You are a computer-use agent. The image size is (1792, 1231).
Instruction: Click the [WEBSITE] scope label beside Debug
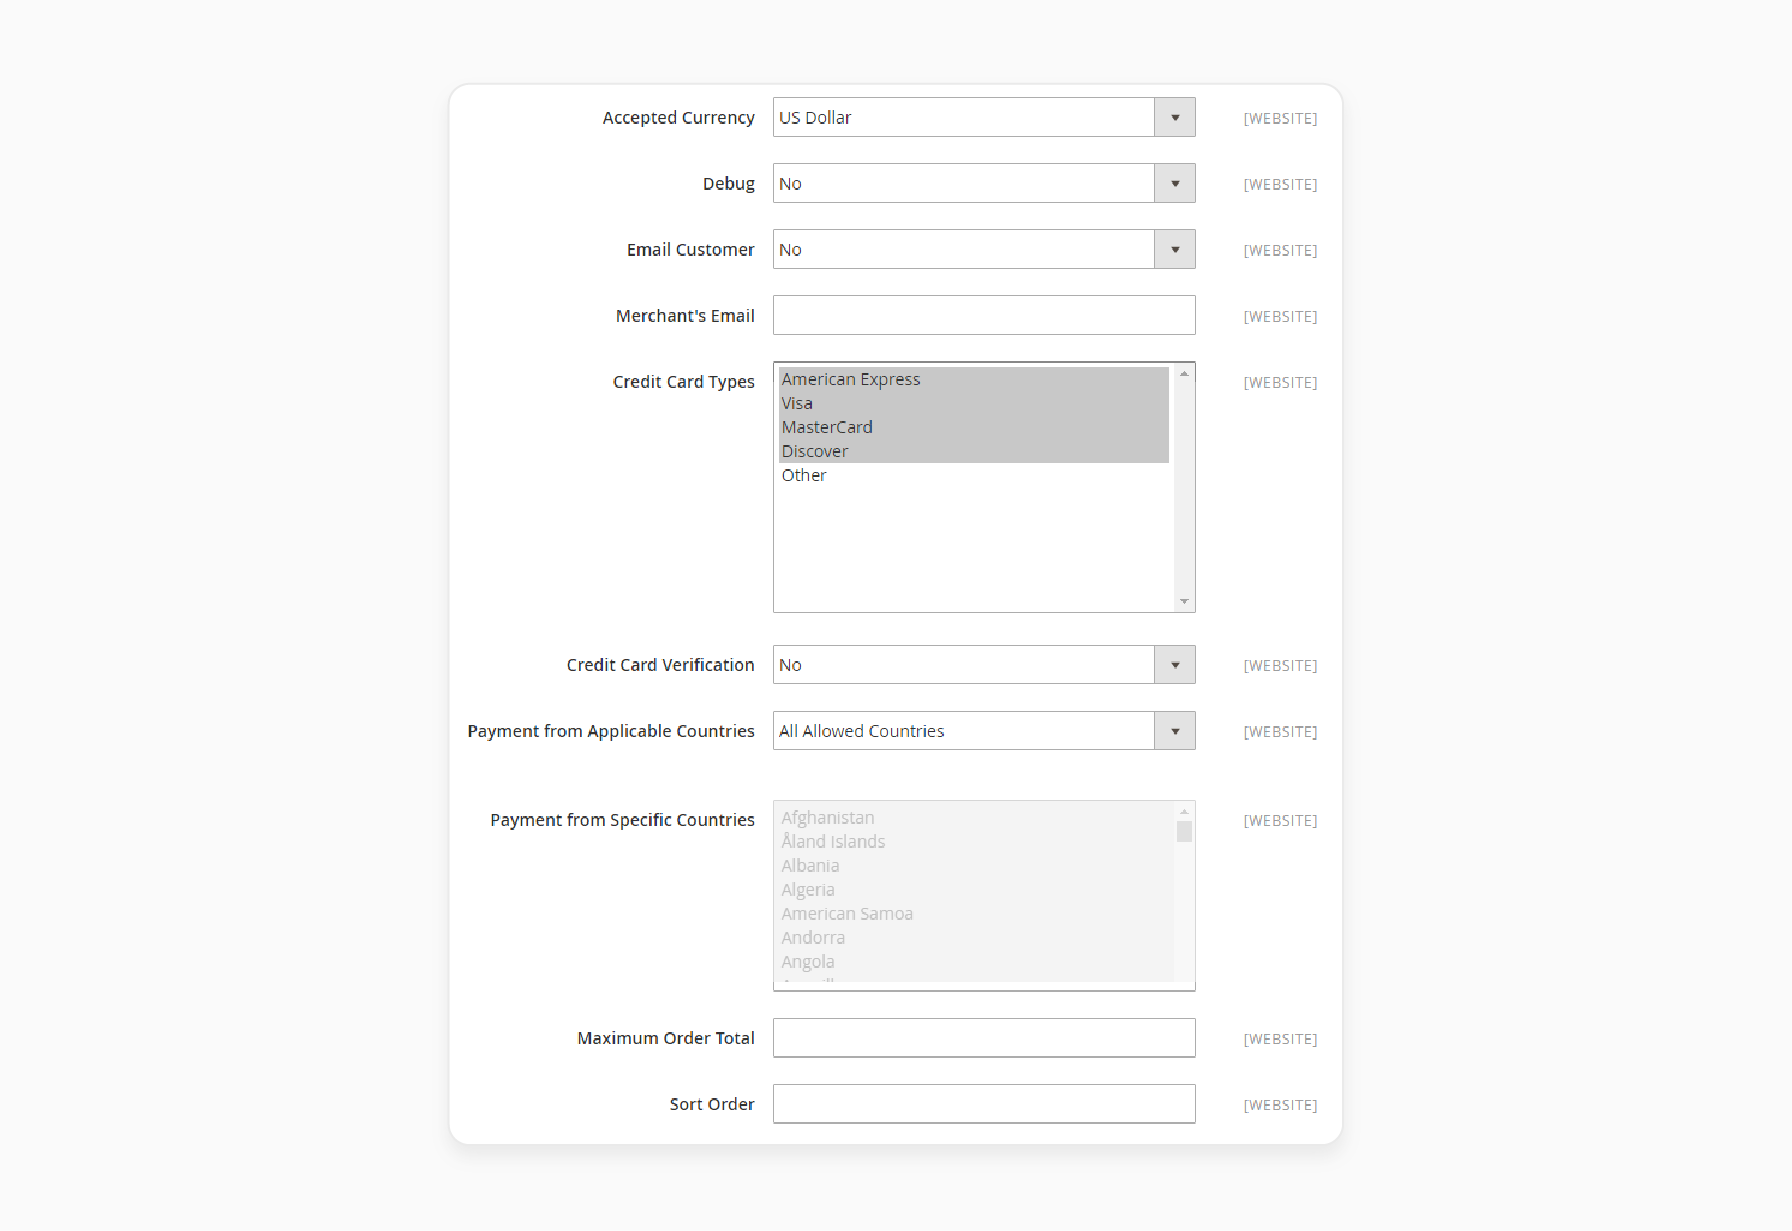[1280, 184]
